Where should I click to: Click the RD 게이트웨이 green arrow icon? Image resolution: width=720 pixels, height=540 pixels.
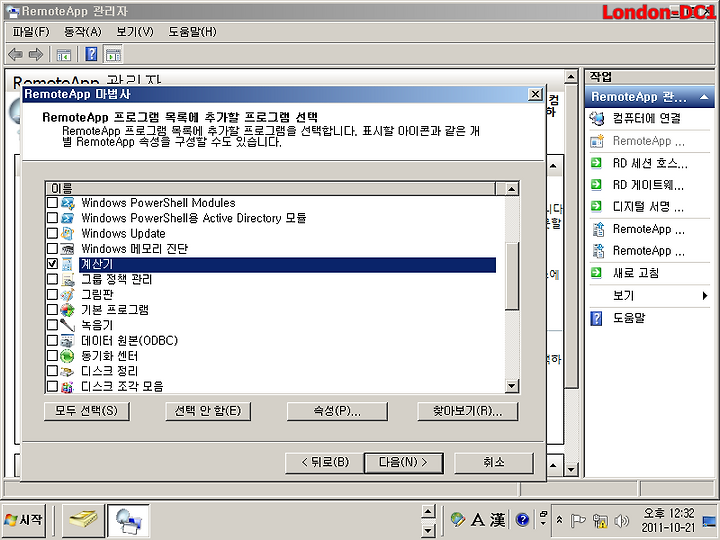pyautogui.click(x=596, y=185)
